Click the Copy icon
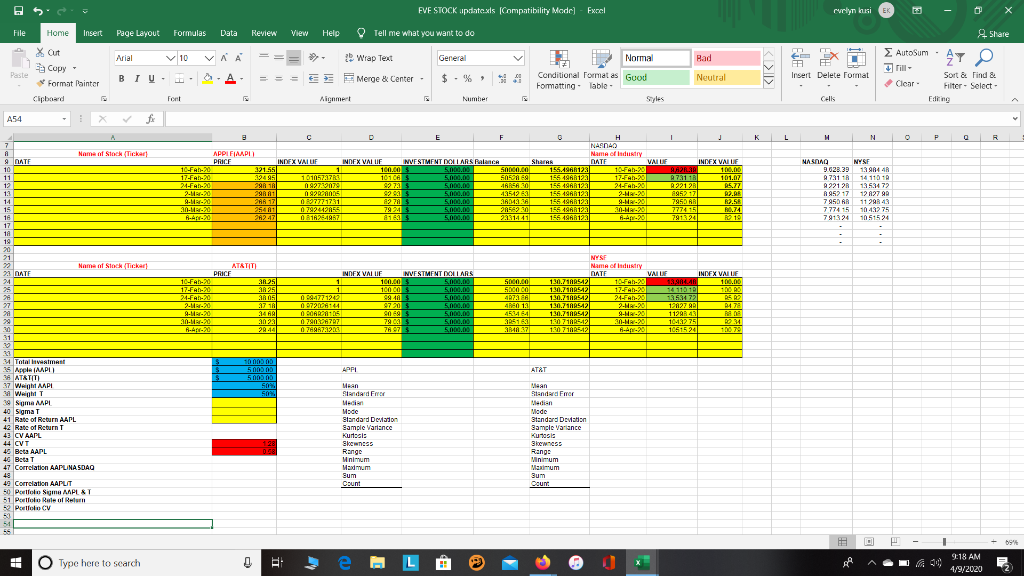 40,68
